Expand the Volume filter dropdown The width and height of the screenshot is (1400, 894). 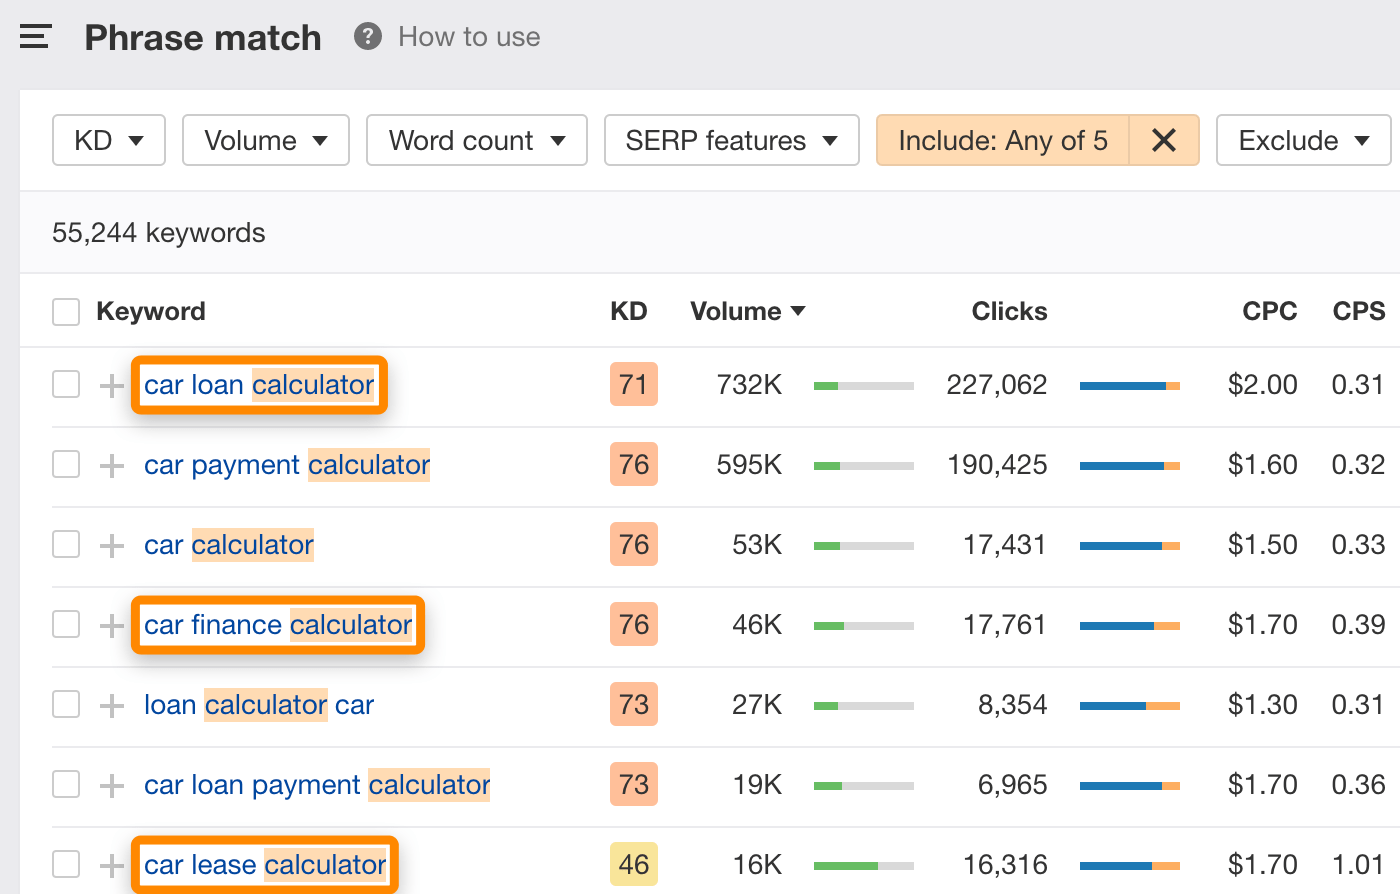click(x=265, y=140)
